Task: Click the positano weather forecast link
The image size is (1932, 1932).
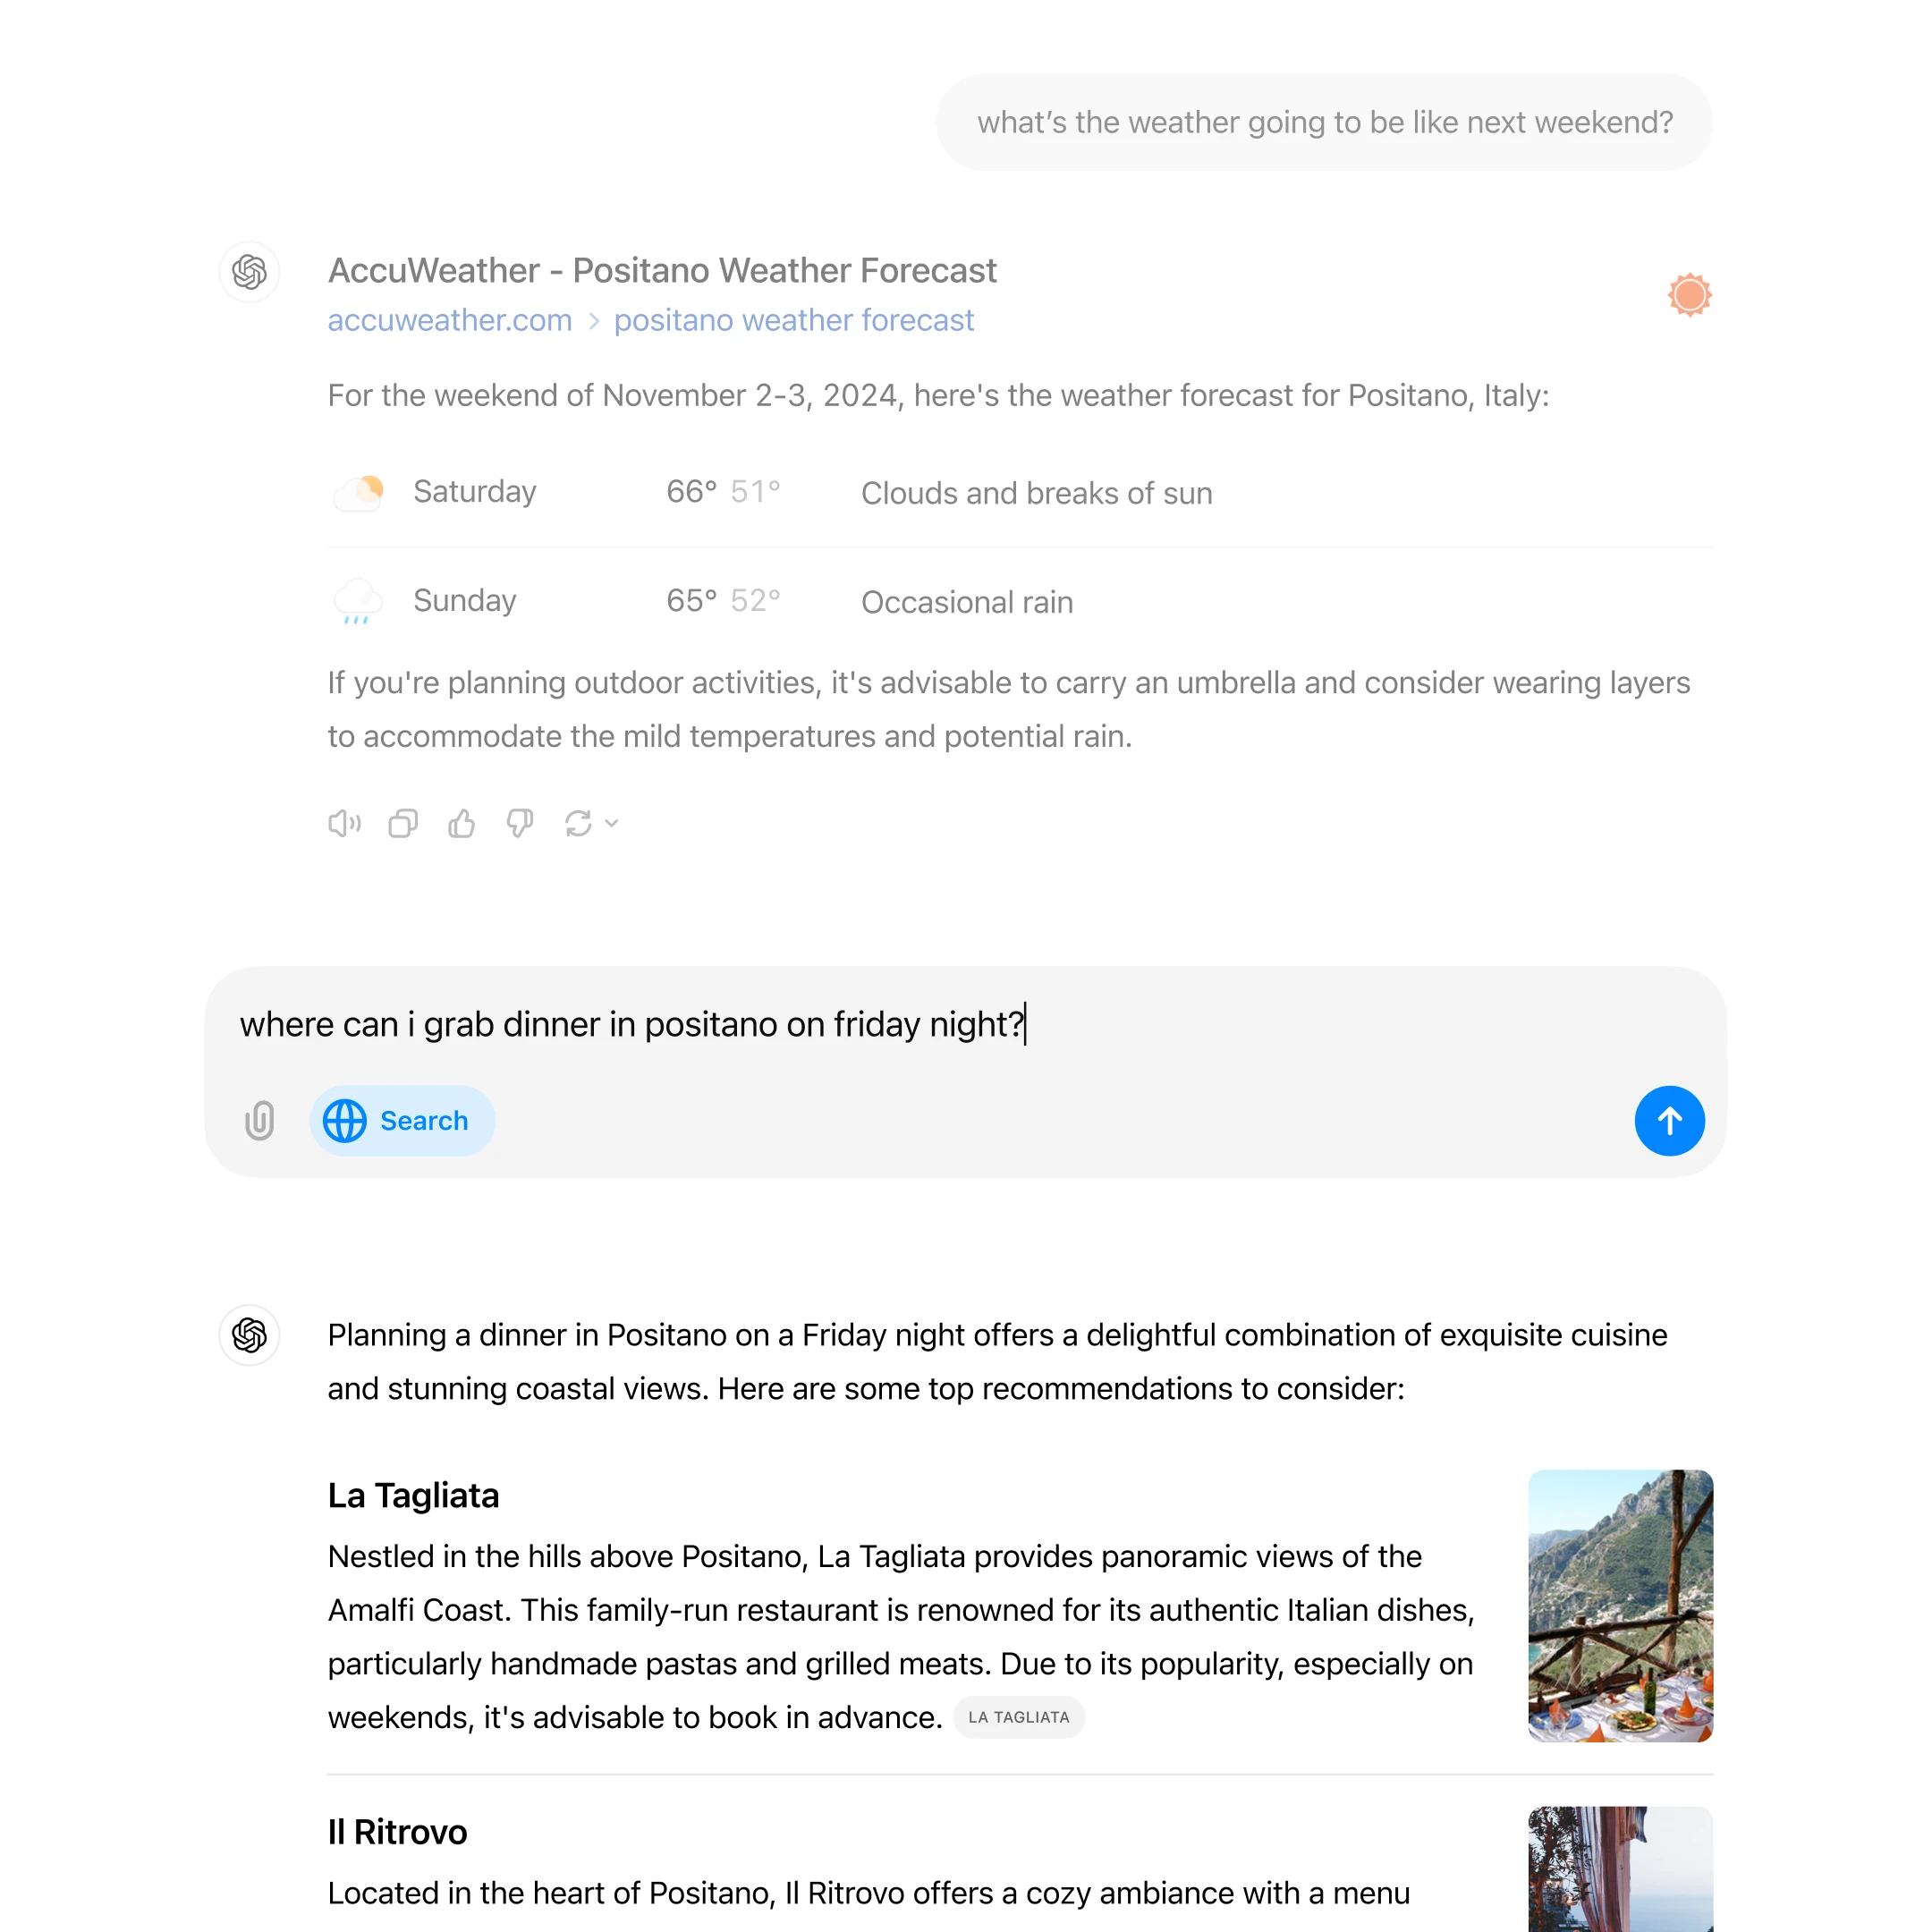Action: click(792, 320)
